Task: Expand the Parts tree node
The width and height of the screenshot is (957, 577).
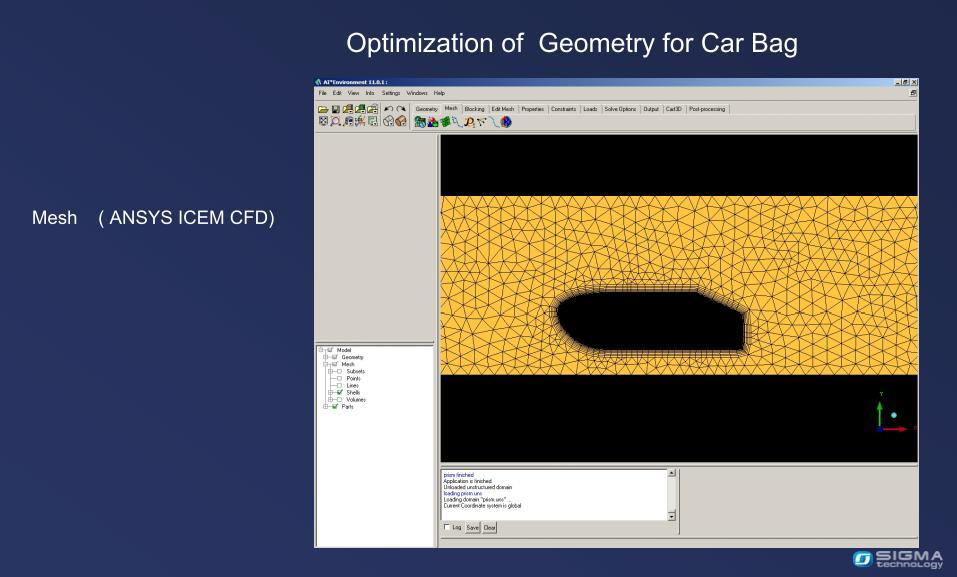Action: 326,407
